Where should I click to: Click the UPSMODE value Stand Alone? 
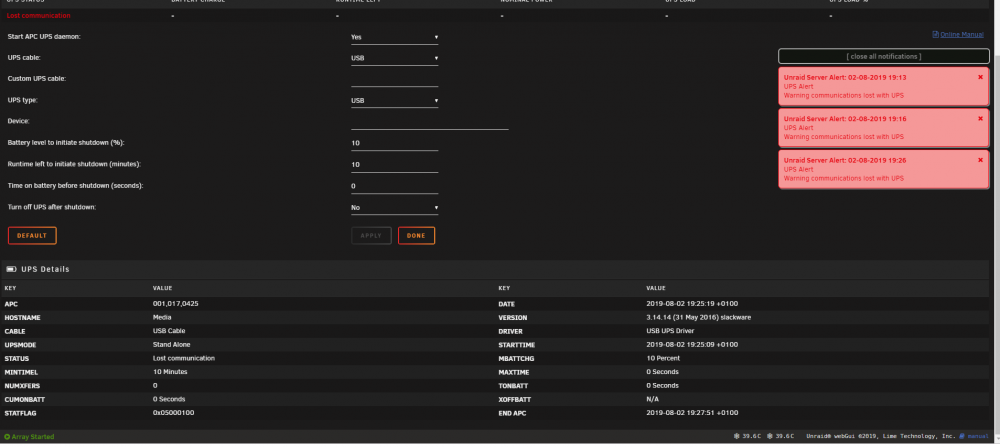point(172,344)
